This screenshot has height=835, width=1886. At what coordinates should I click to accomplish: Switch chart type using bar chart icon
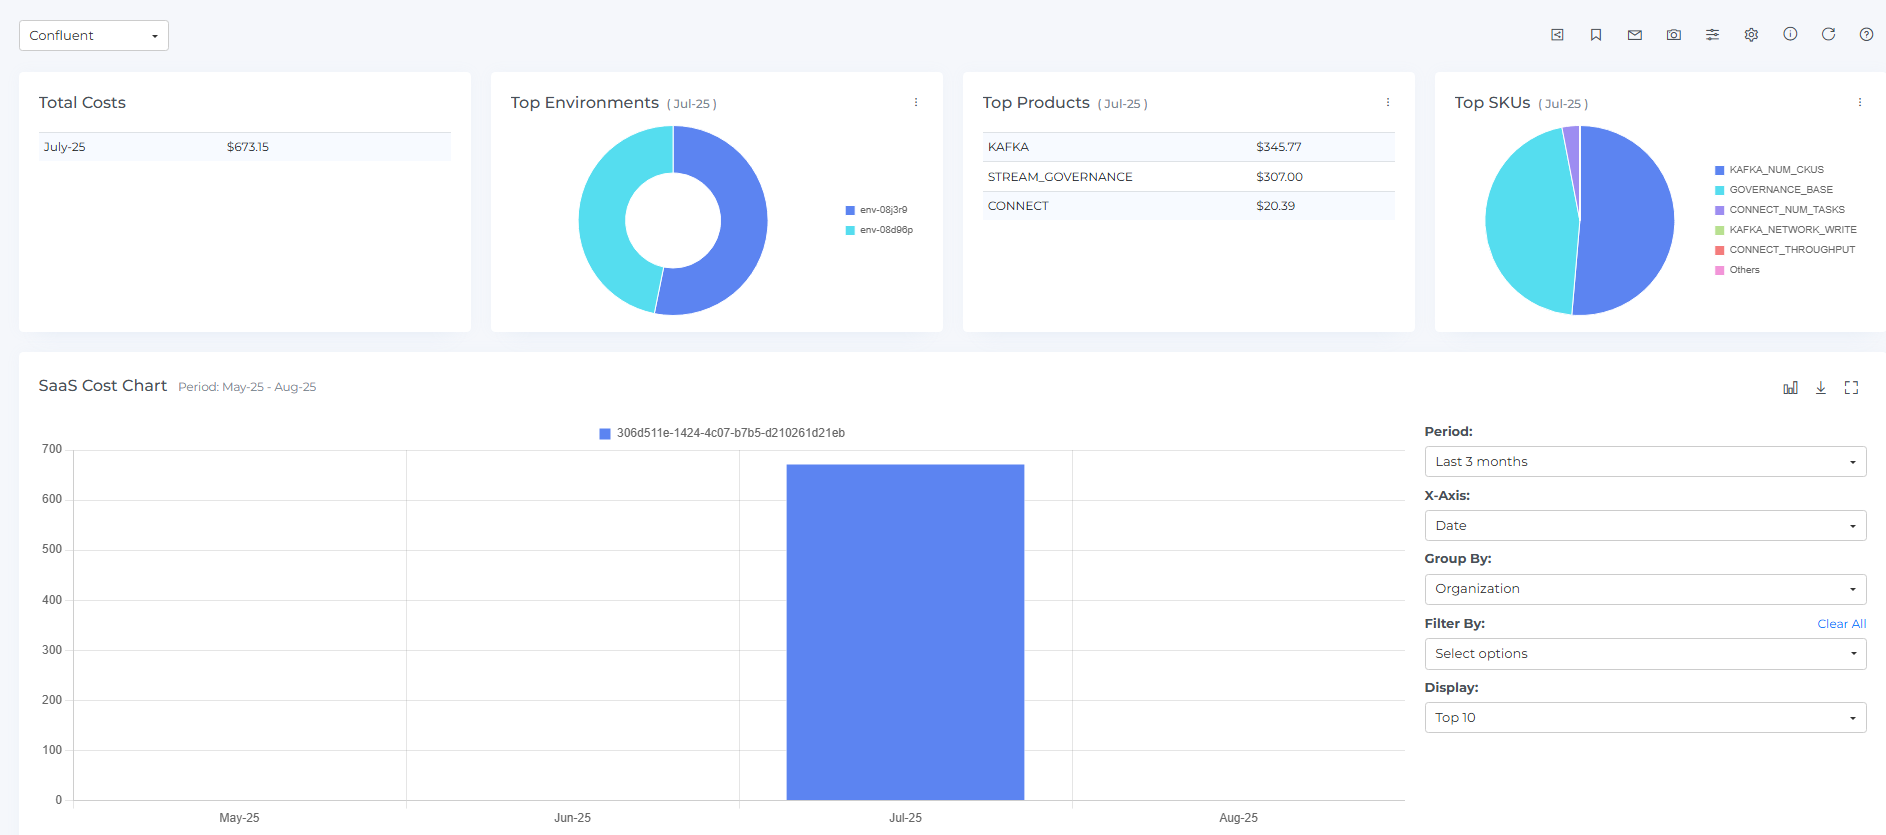1790,388
